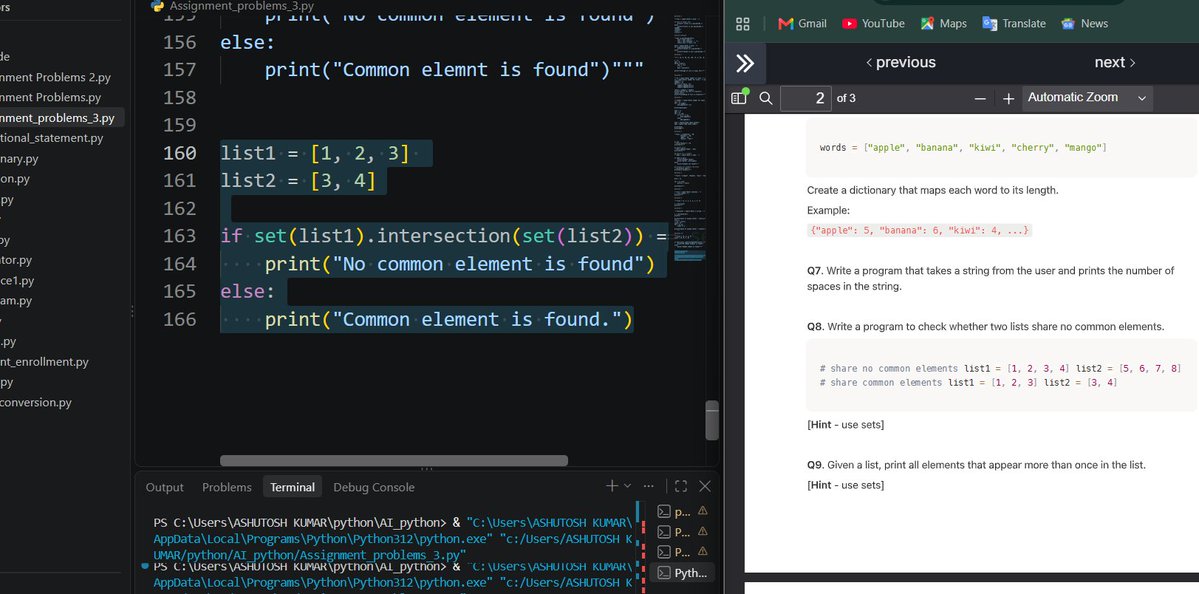Click 'Common element is found.' print on line 166
The height and width of the screenshot is (594, 1199).
click(x=449, y=320)
